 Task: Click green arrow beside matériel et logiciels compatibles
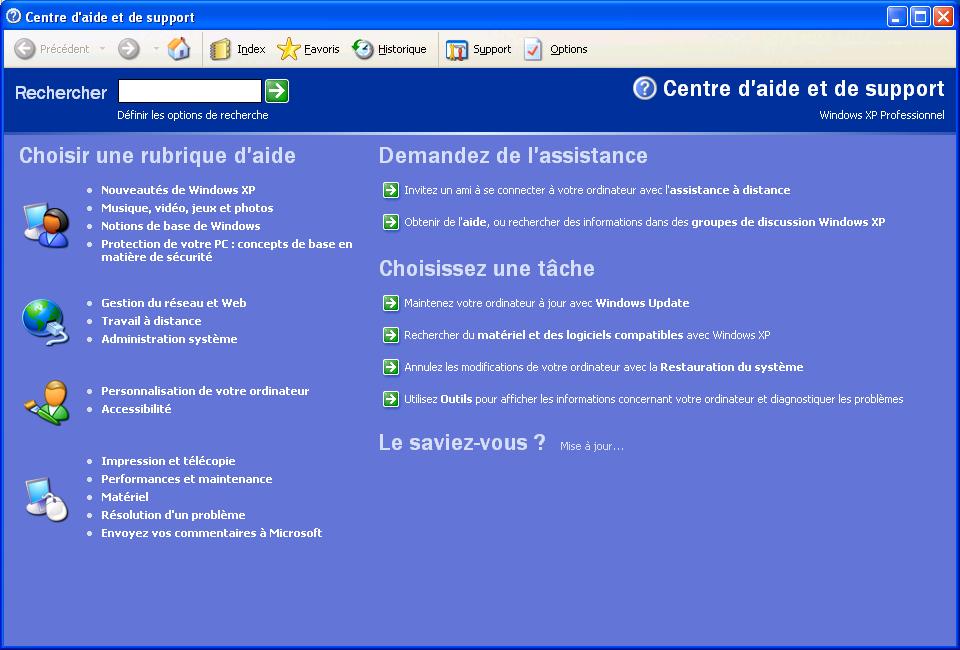(391, 335)
